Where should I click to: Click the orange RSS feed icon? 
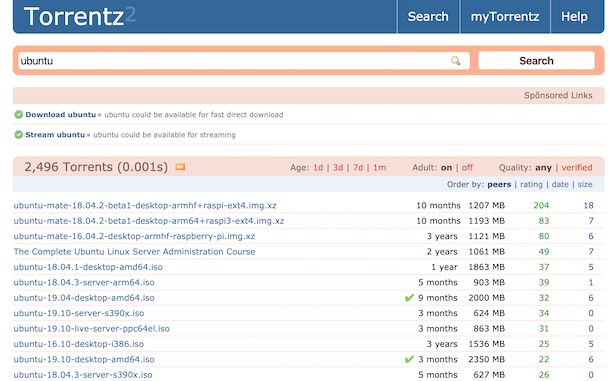(x=180, y=167)
